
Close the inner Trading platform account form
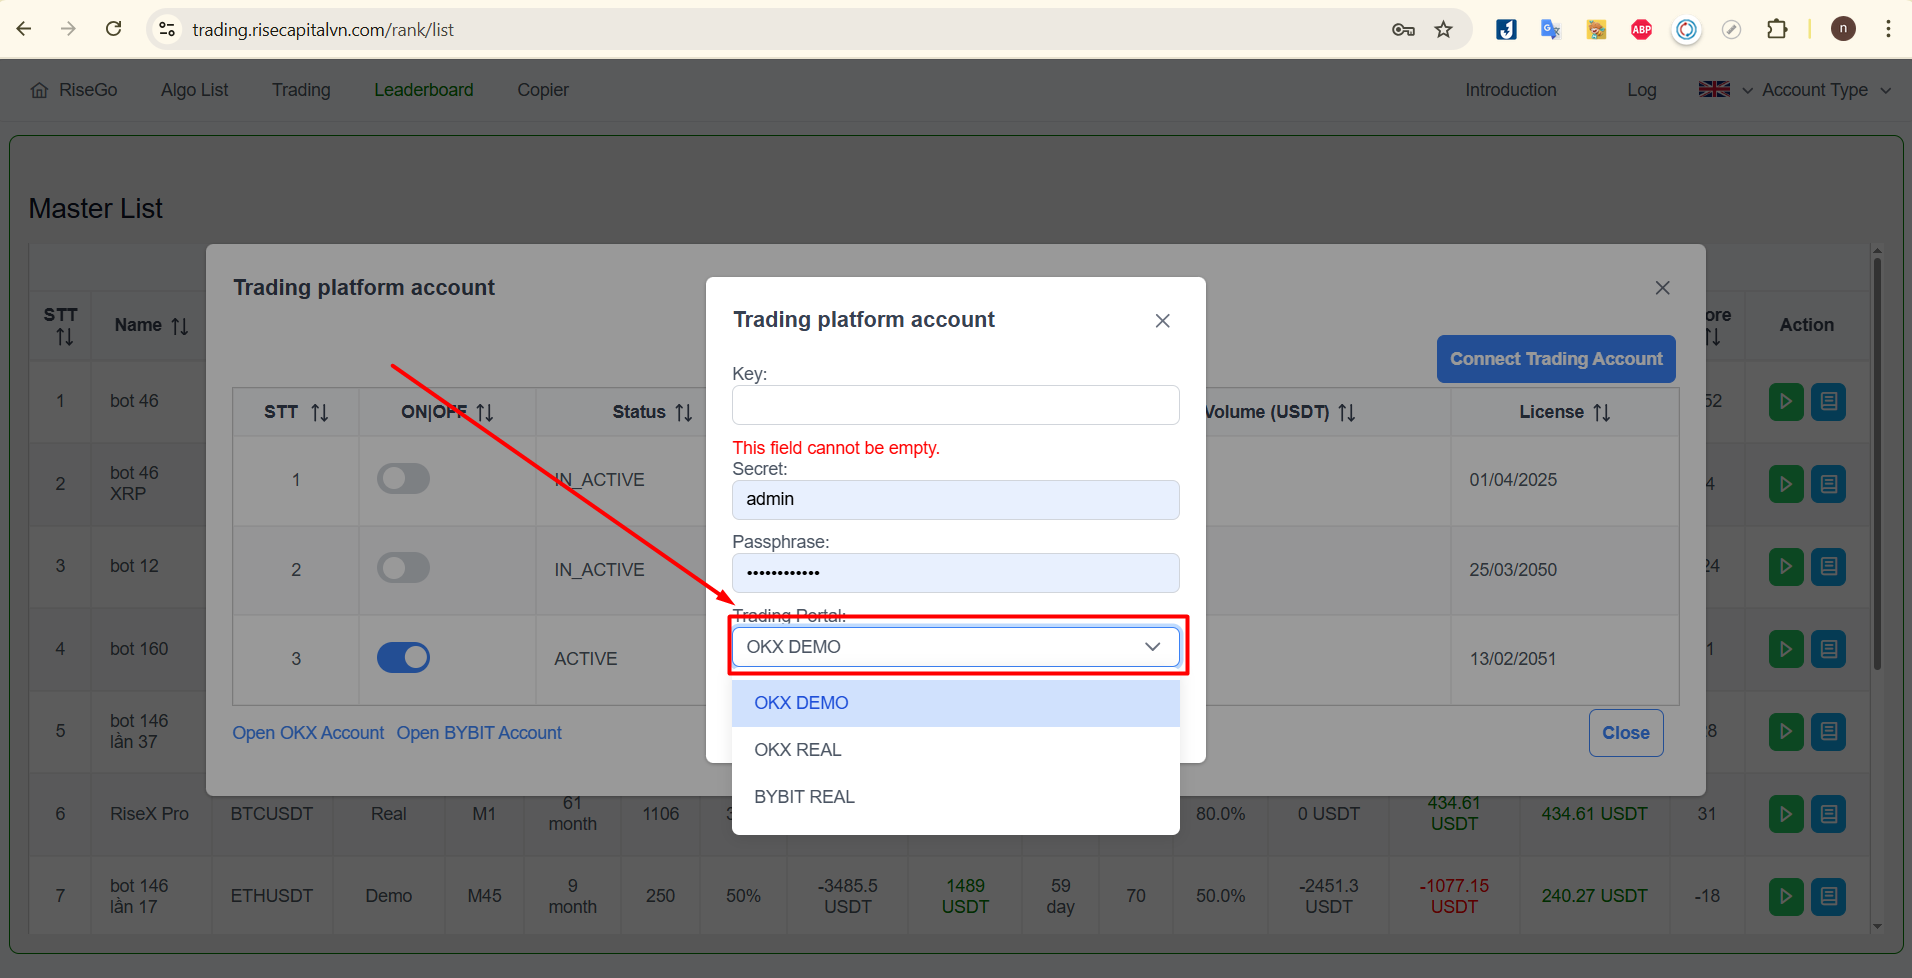pyautogui.click(x=1162, y=321)
